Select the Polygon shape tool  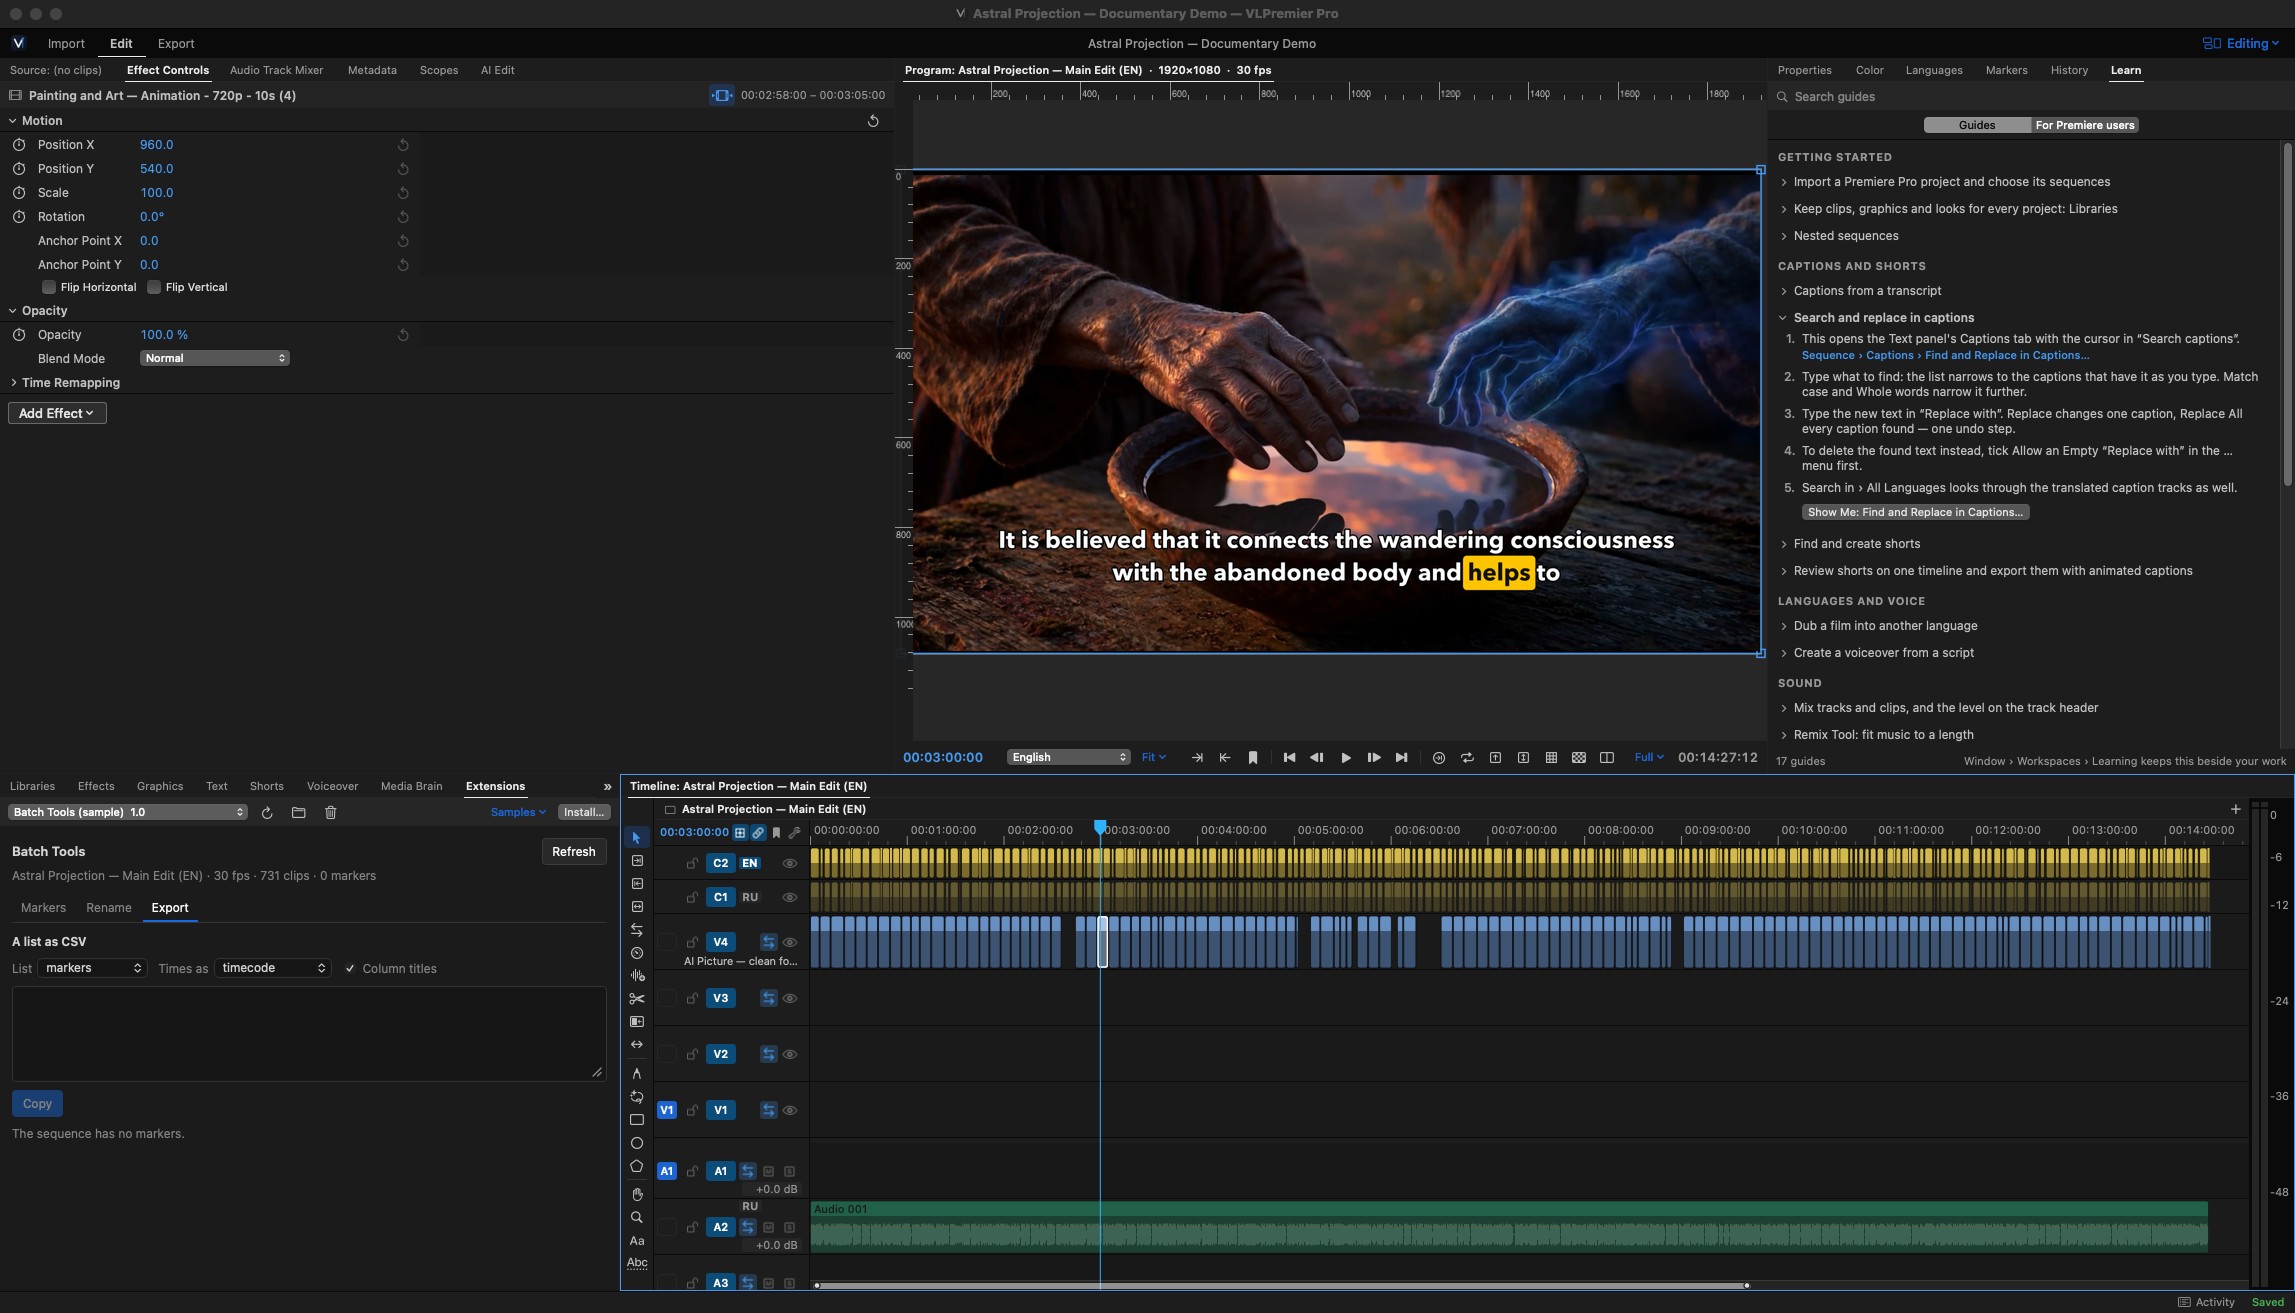pos(636,1166)
